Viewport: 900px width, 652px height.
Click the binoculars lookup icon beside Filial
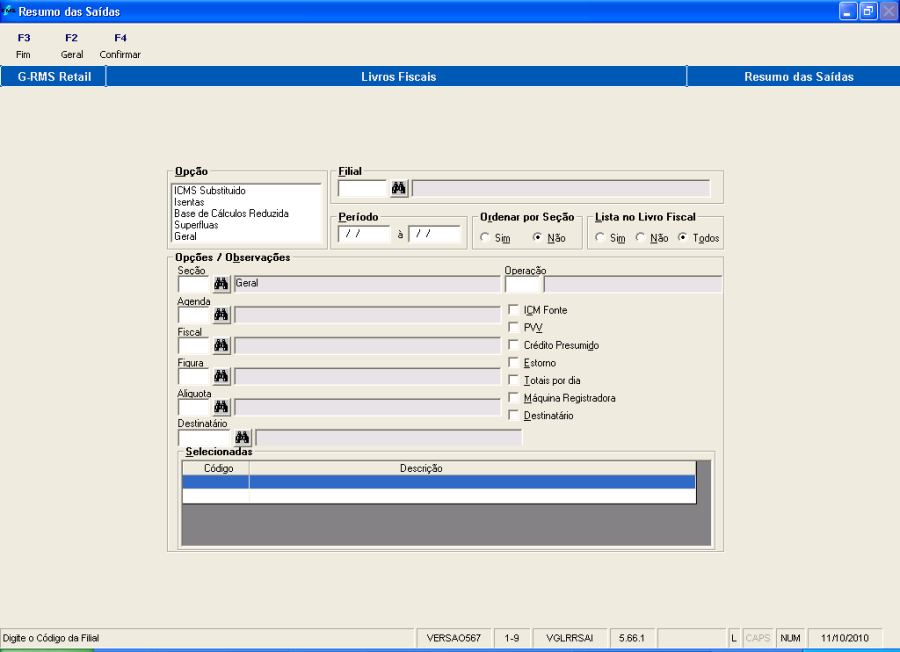[398, 188]
